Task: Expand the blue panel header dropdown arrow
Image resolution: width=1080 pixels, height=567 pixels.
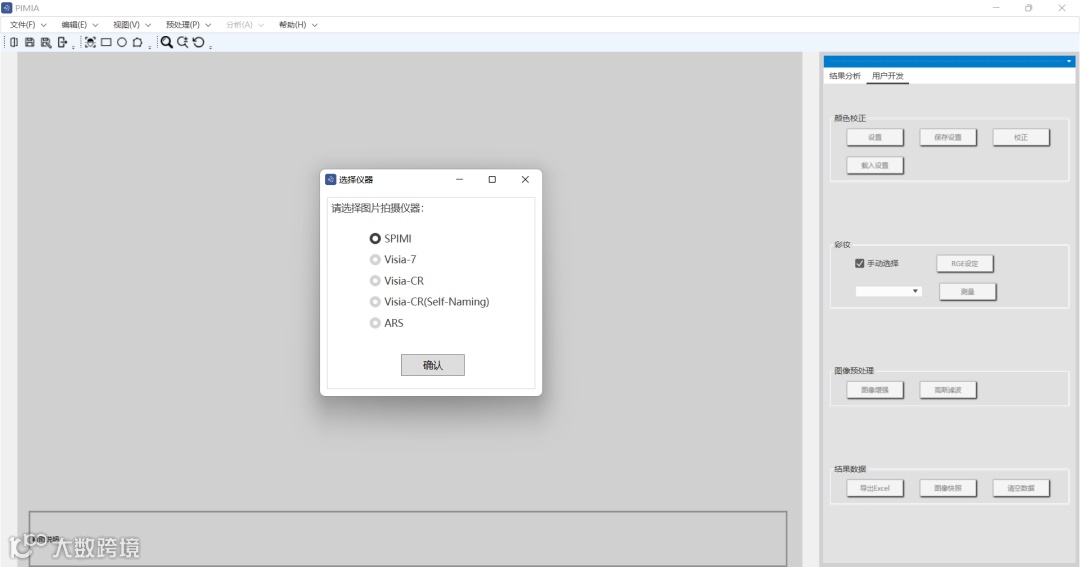Action: tap(1069, 61)
